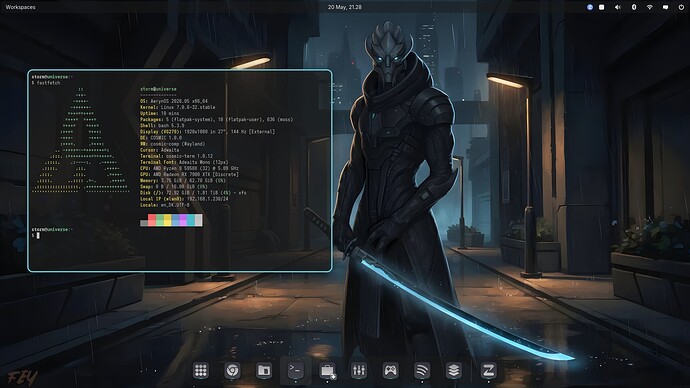The height and width of the screenshot is (388, 690).
Task: Click the red color block in fastfetch palette
Action: pyautogui.click(x=152, y=220)
